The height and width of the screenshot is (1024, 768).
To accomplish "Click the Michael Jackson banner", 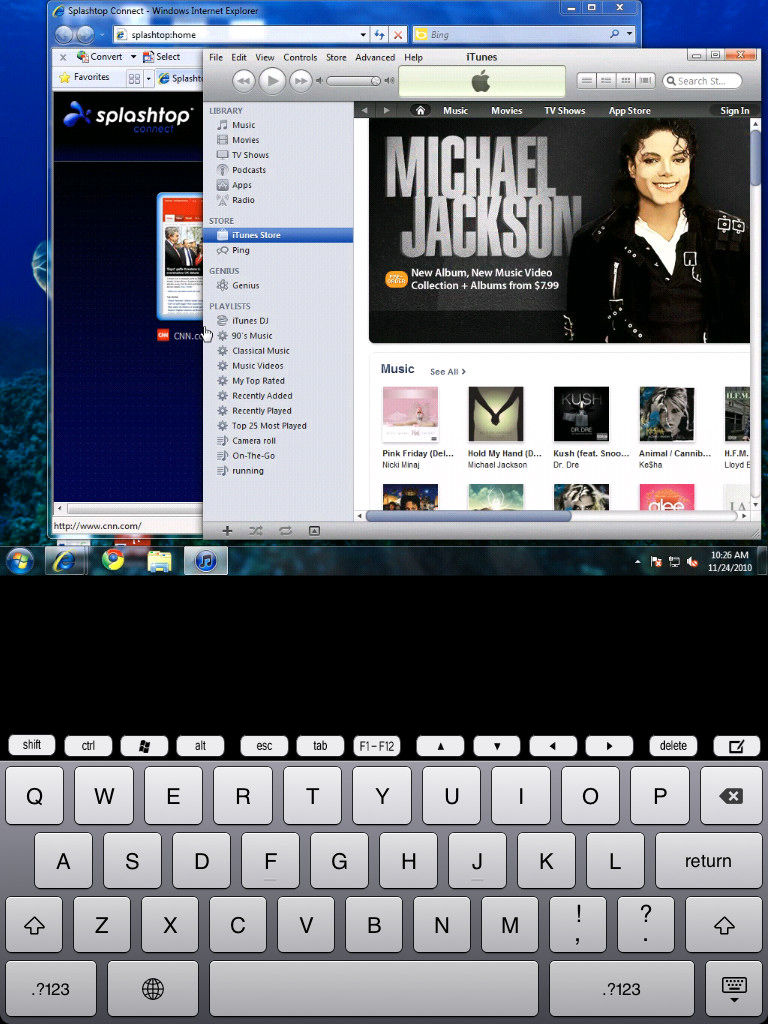I will (559, 231).
